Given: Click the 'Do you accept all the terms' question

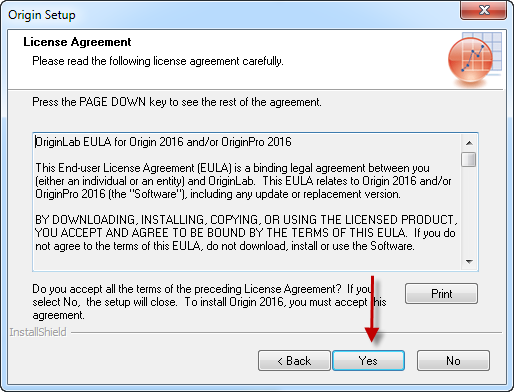Looking at the screenshot, I should [x=209, y=302].
